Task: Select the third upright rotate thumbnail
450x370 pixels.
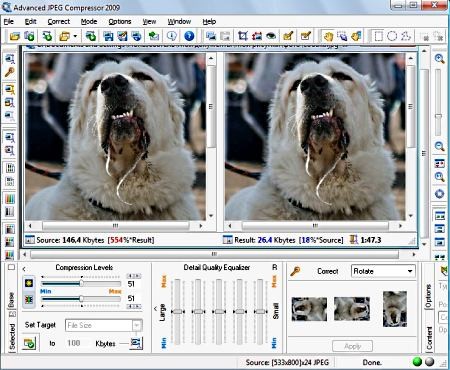Action: click(x=395, y=309)
